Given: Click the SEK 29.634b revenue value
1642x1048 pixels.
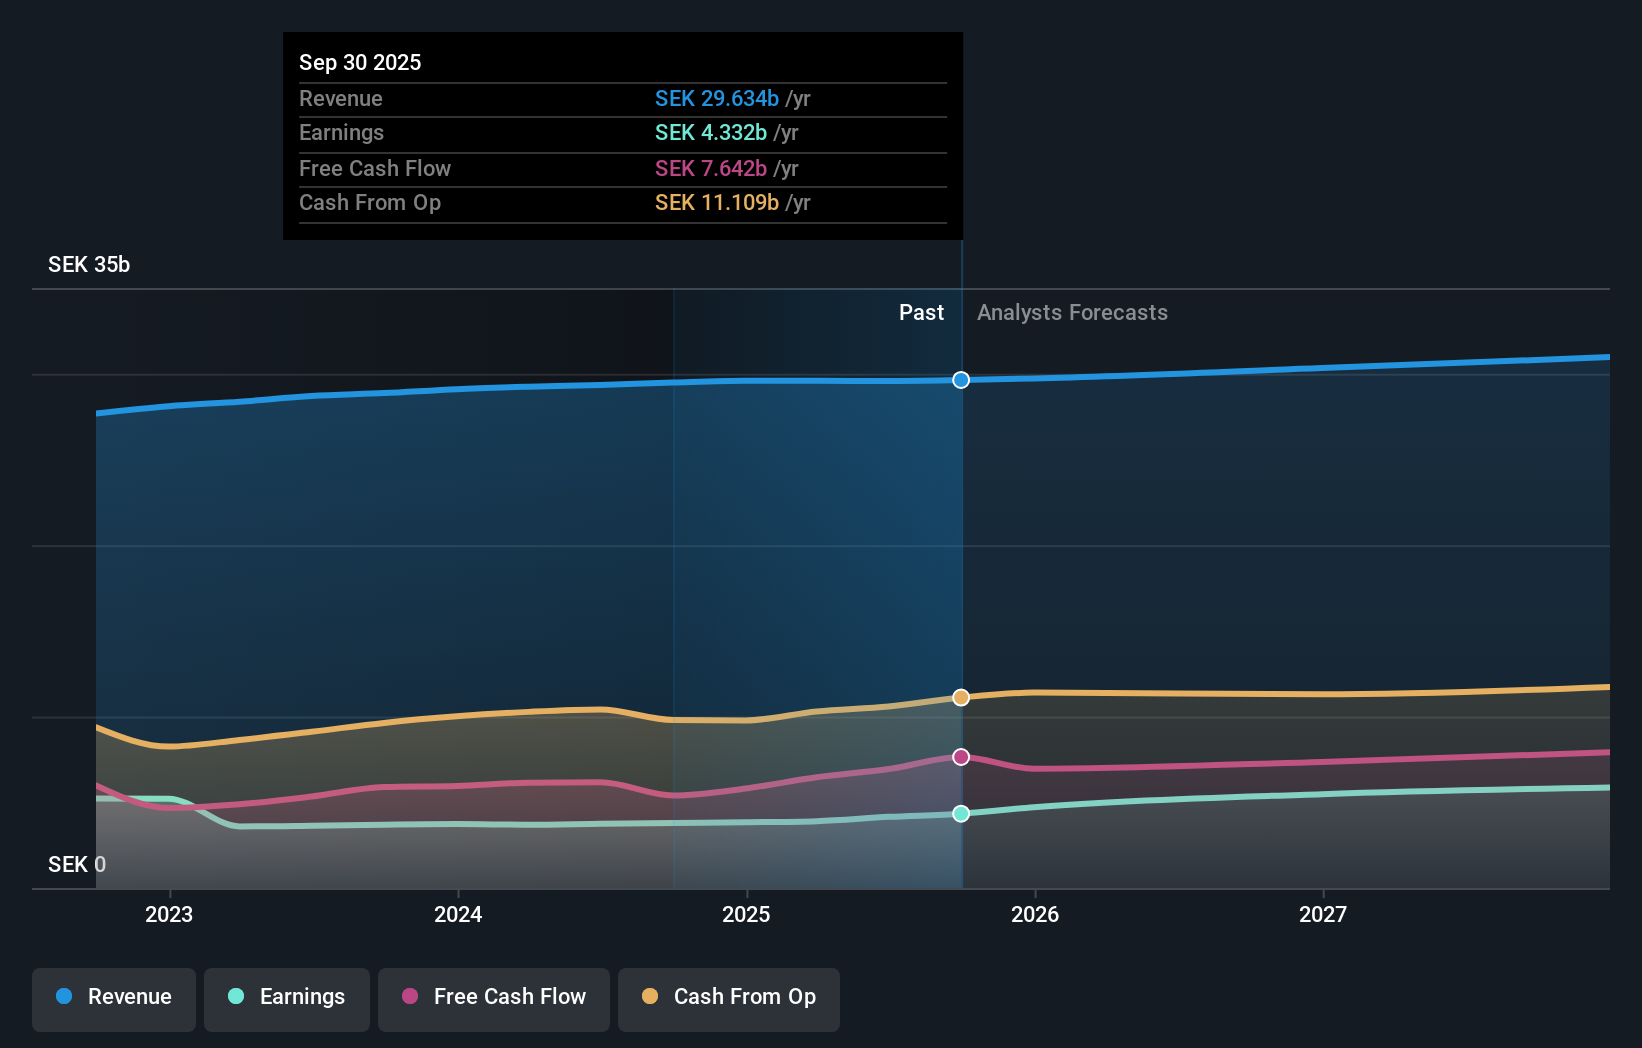Looking at the screenshot, I should pyautogui.click(x=717, y=98).
